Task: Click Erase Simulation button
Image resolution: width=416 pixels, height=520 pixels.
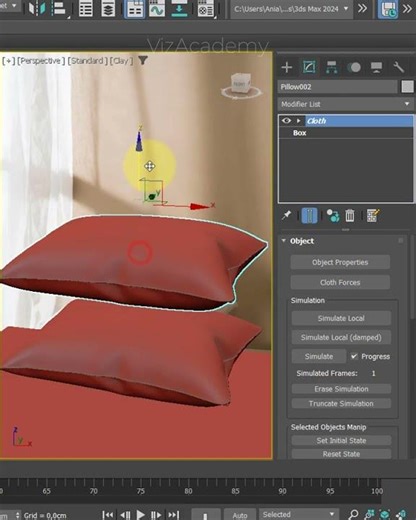Action: point(341,389)
